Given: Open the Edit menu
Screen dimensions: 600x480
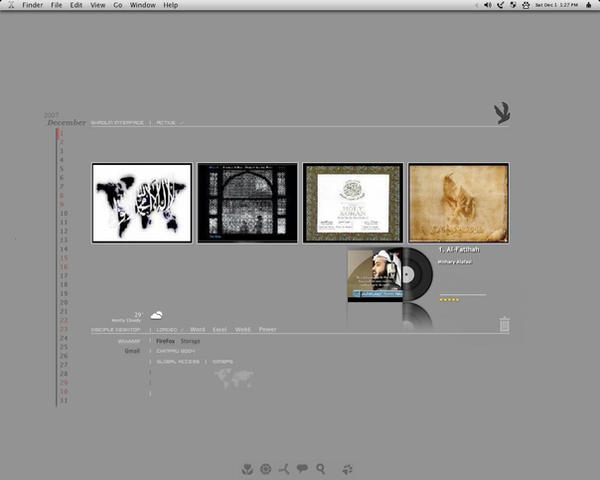Looking at the screenshot, I should [x=76, y=5].
